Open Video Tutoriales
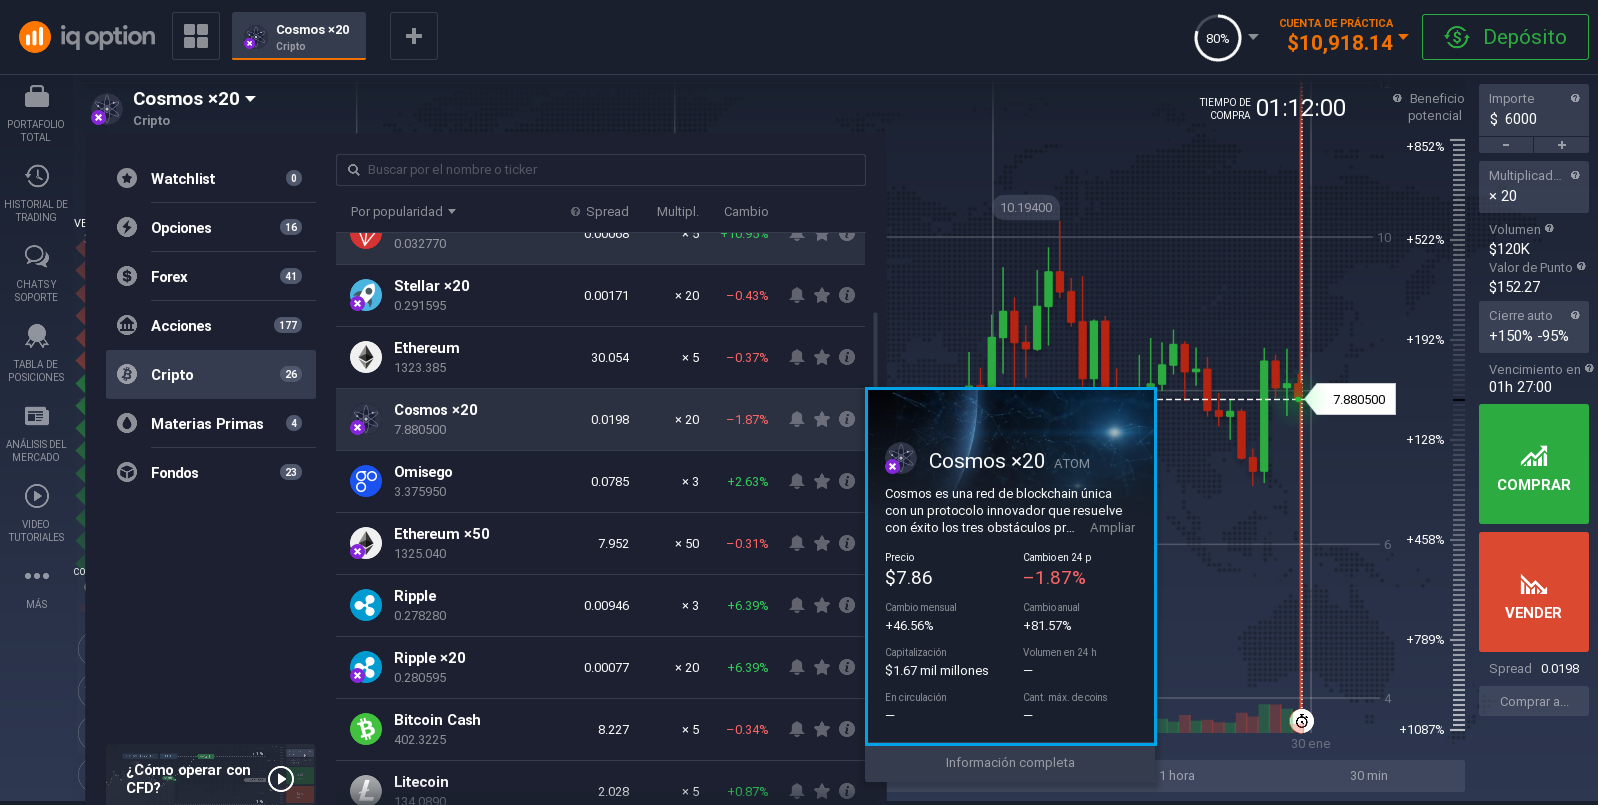The image size is (1598, 805). coord(36,513)
